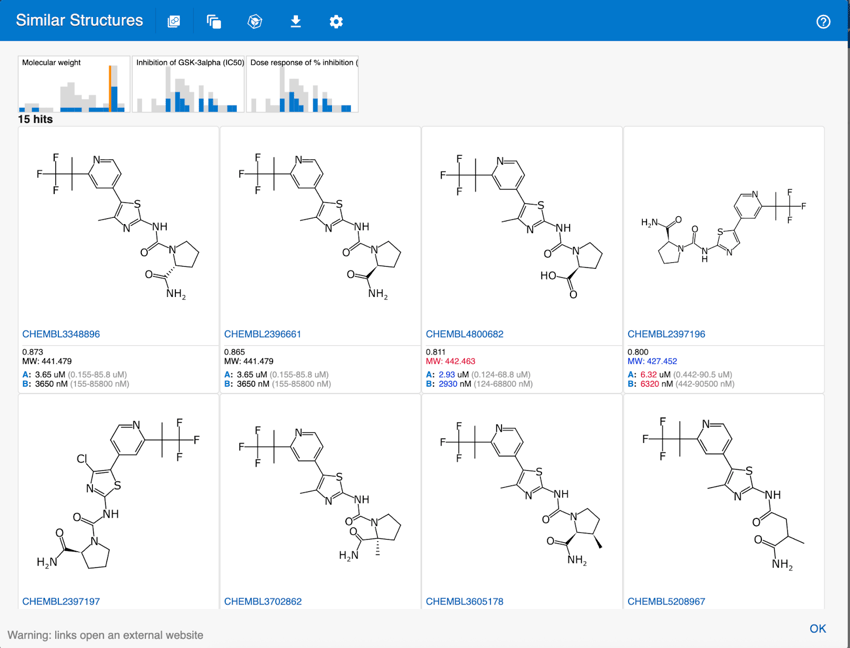Viewport: 850px width, 648px height.
Task: Go to the CHEMBL3605178 link
Action: [464, 601]
